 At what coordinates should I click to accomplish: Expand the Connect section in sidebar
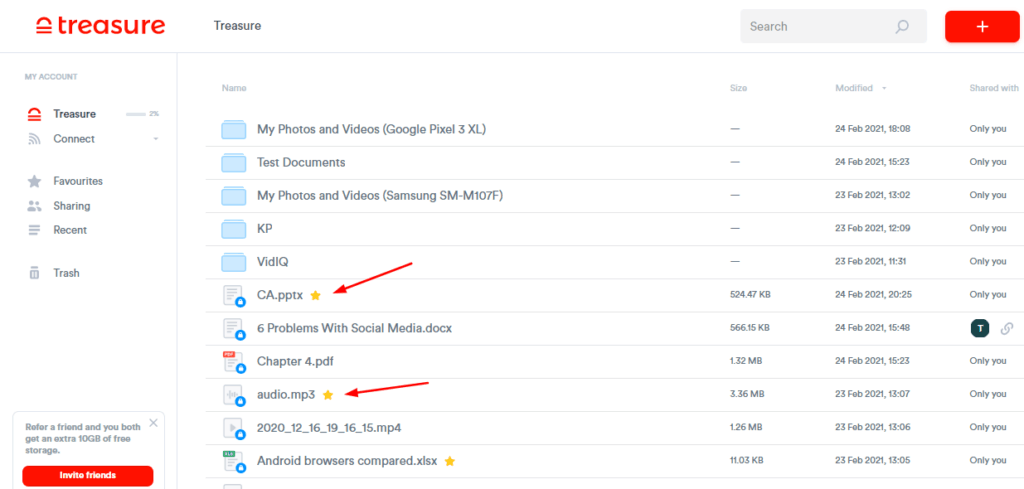tap(156, 139)
